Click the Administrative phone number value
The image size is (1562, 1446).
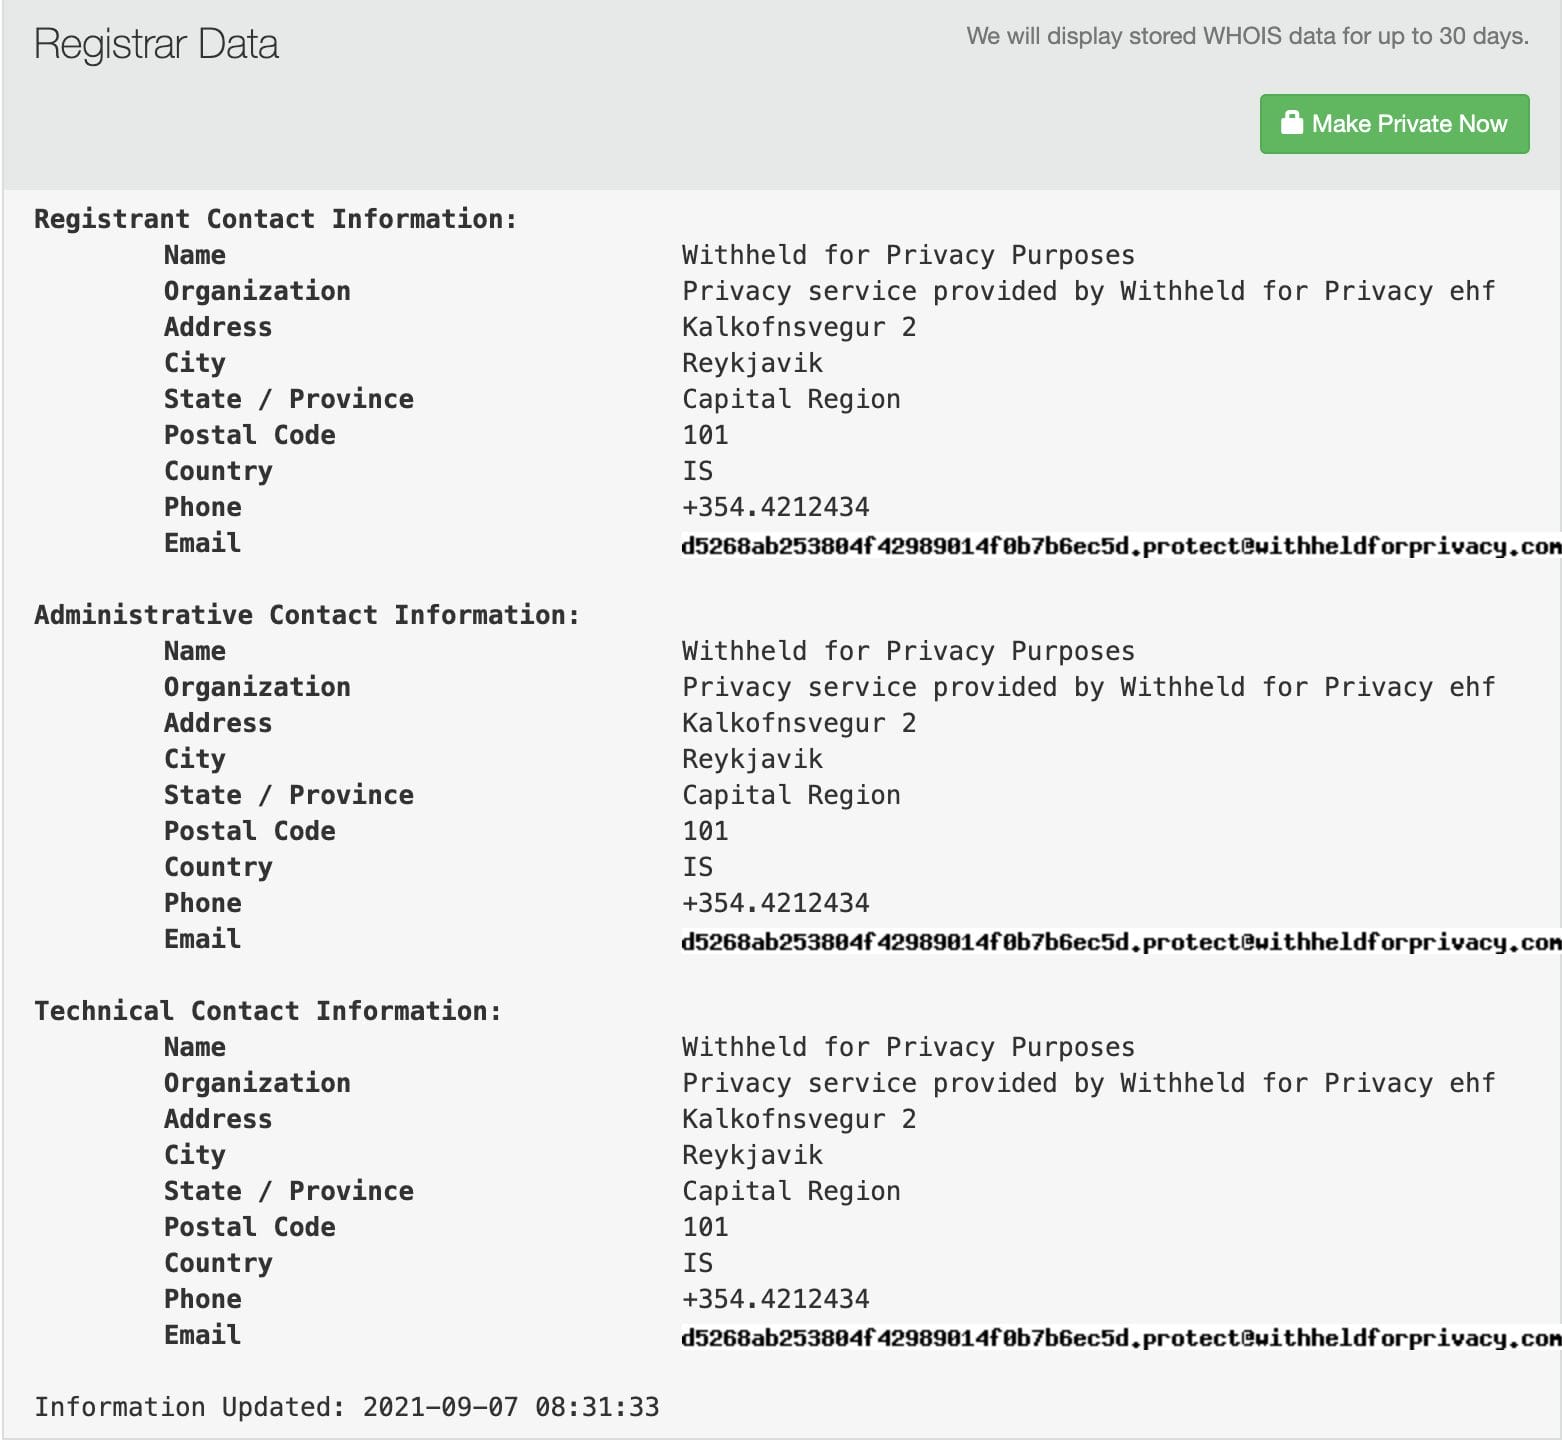775,903
